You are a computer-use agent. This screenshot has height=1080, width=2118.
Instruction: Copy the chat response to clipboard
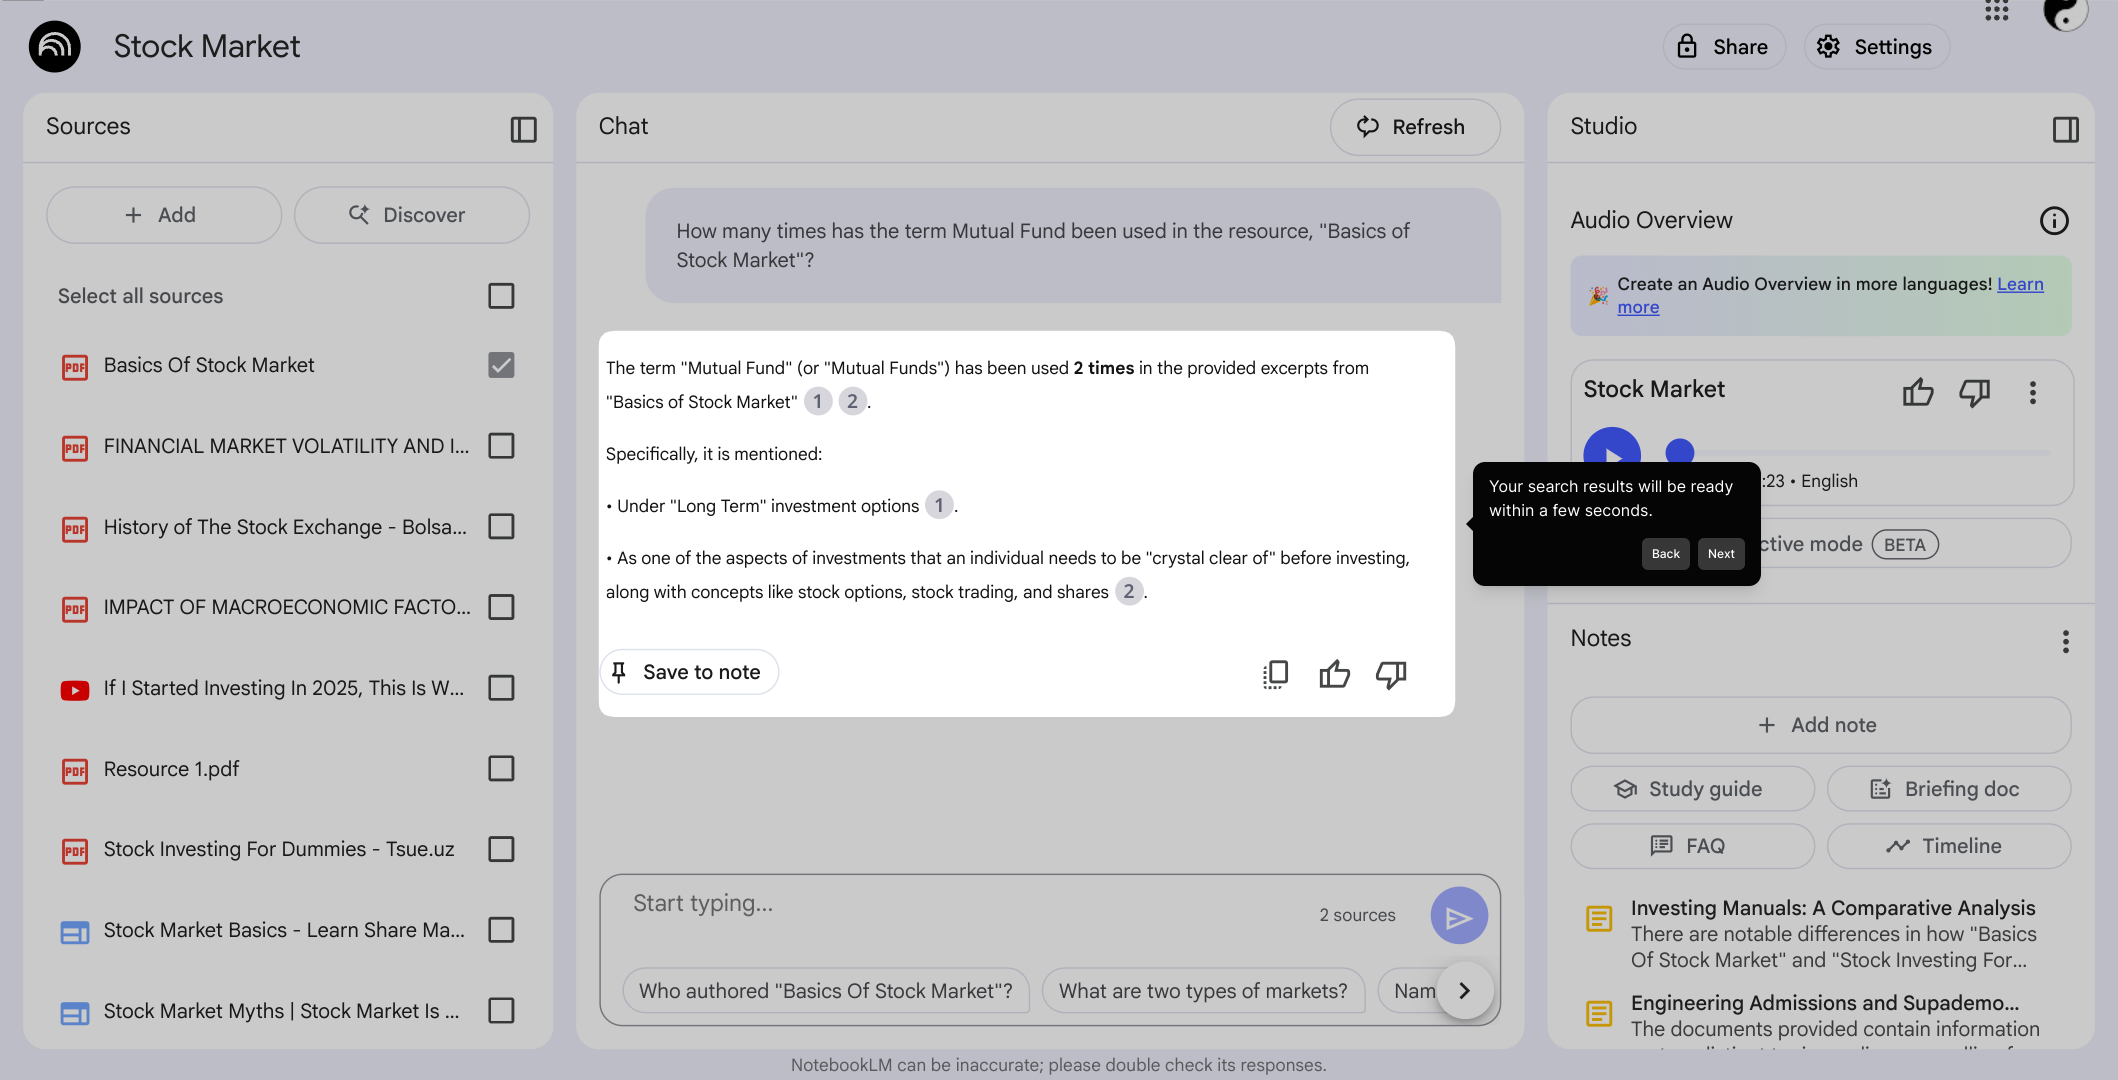coord(1275,674)
